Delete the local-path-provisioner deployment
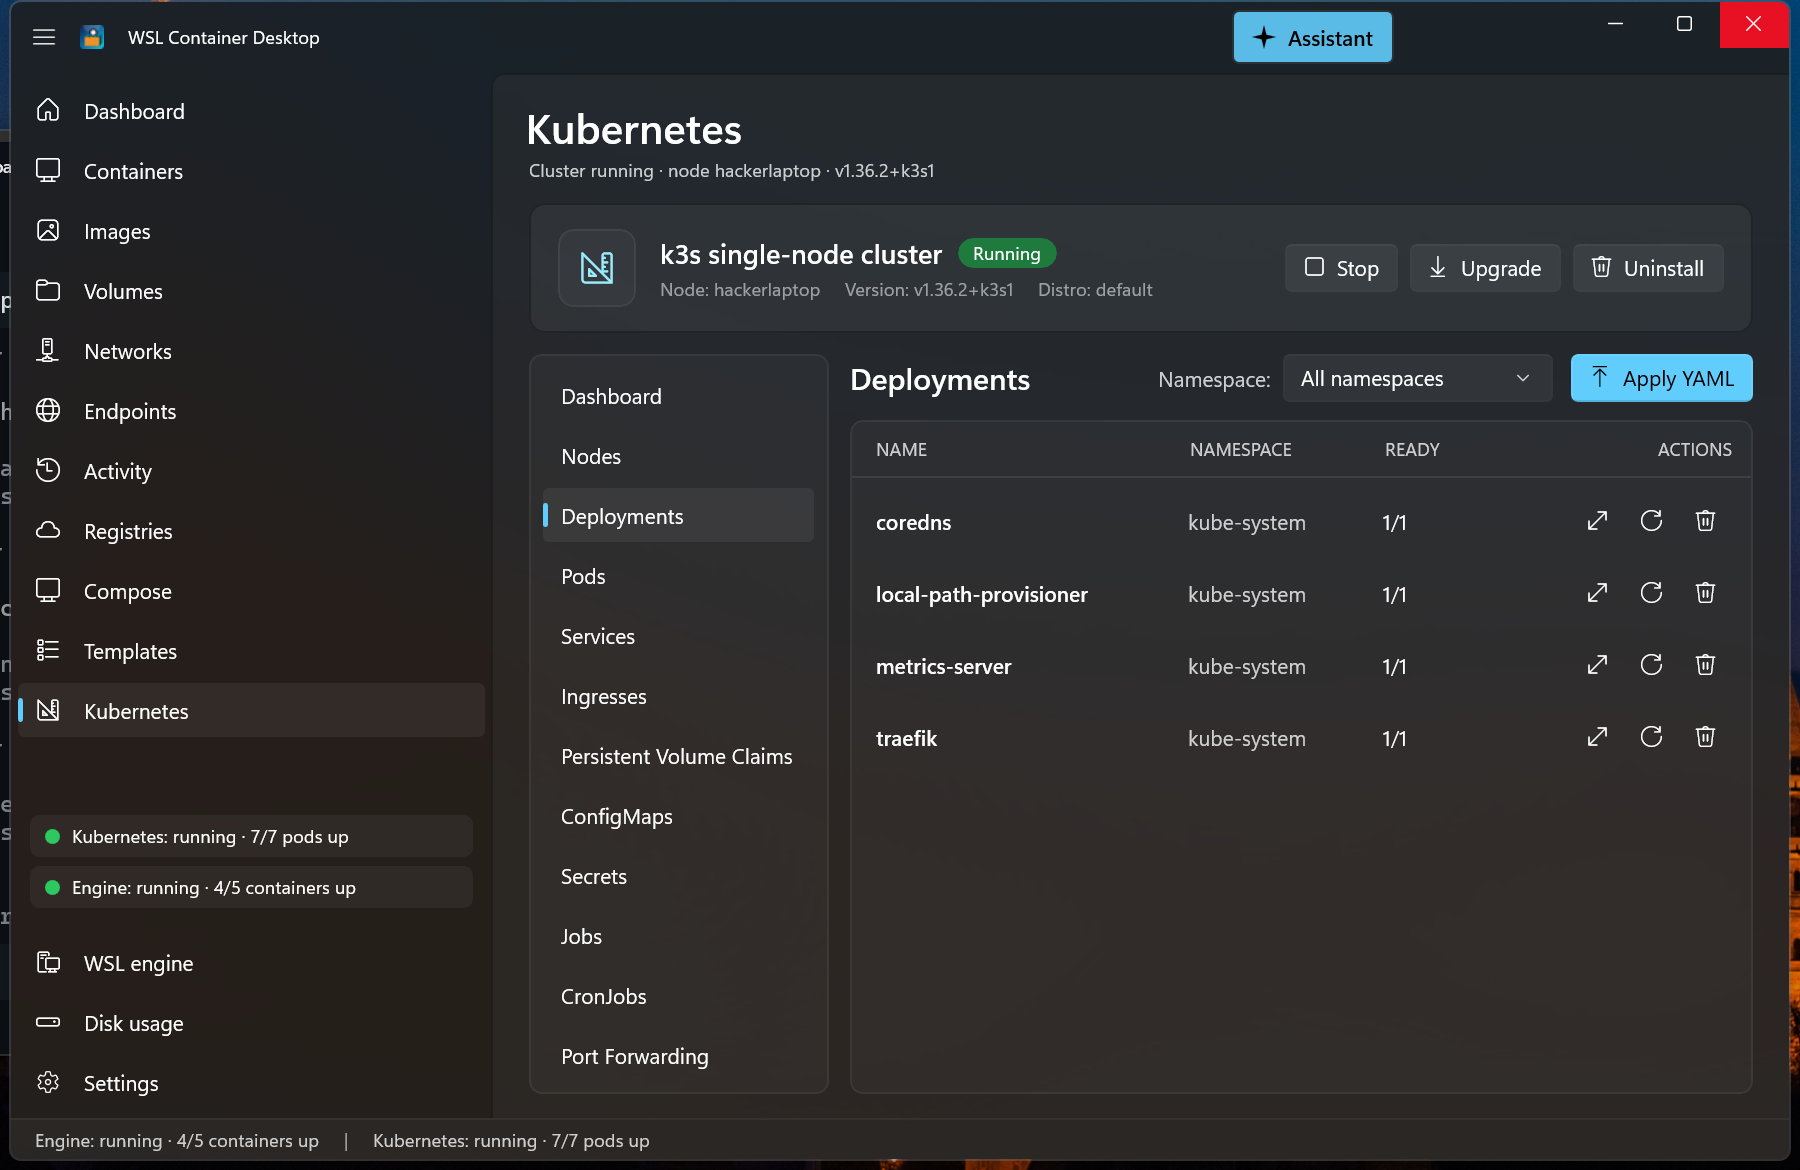This screenshot has height=1170, width=1800. [x=1705, y=593]
